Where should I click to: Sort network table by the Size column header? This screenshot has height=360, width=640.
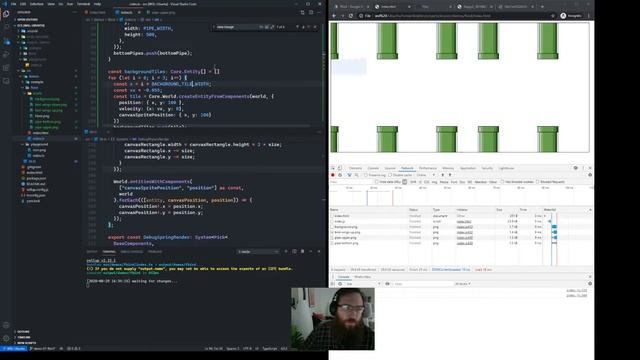[x=506, y=210]
